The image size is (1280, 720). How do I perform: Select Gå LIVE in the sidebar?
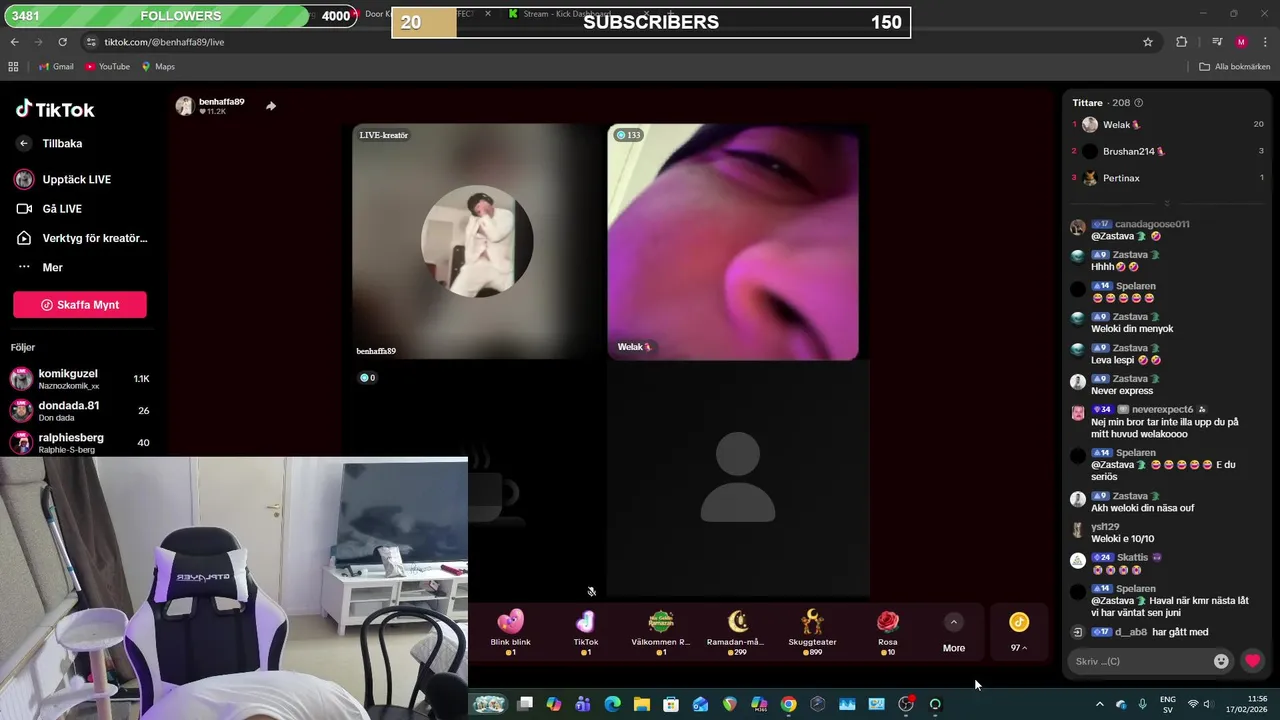pos(62,209)
